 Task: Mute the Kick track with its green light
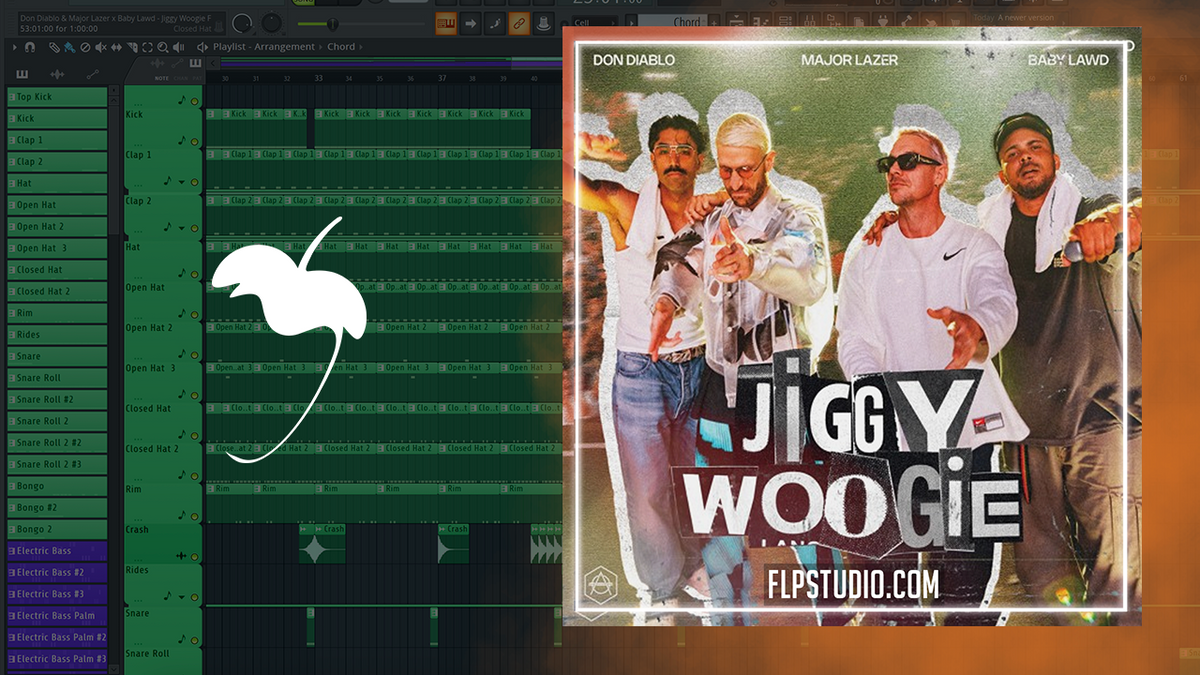pyautogui.click(x=194, y=101)
